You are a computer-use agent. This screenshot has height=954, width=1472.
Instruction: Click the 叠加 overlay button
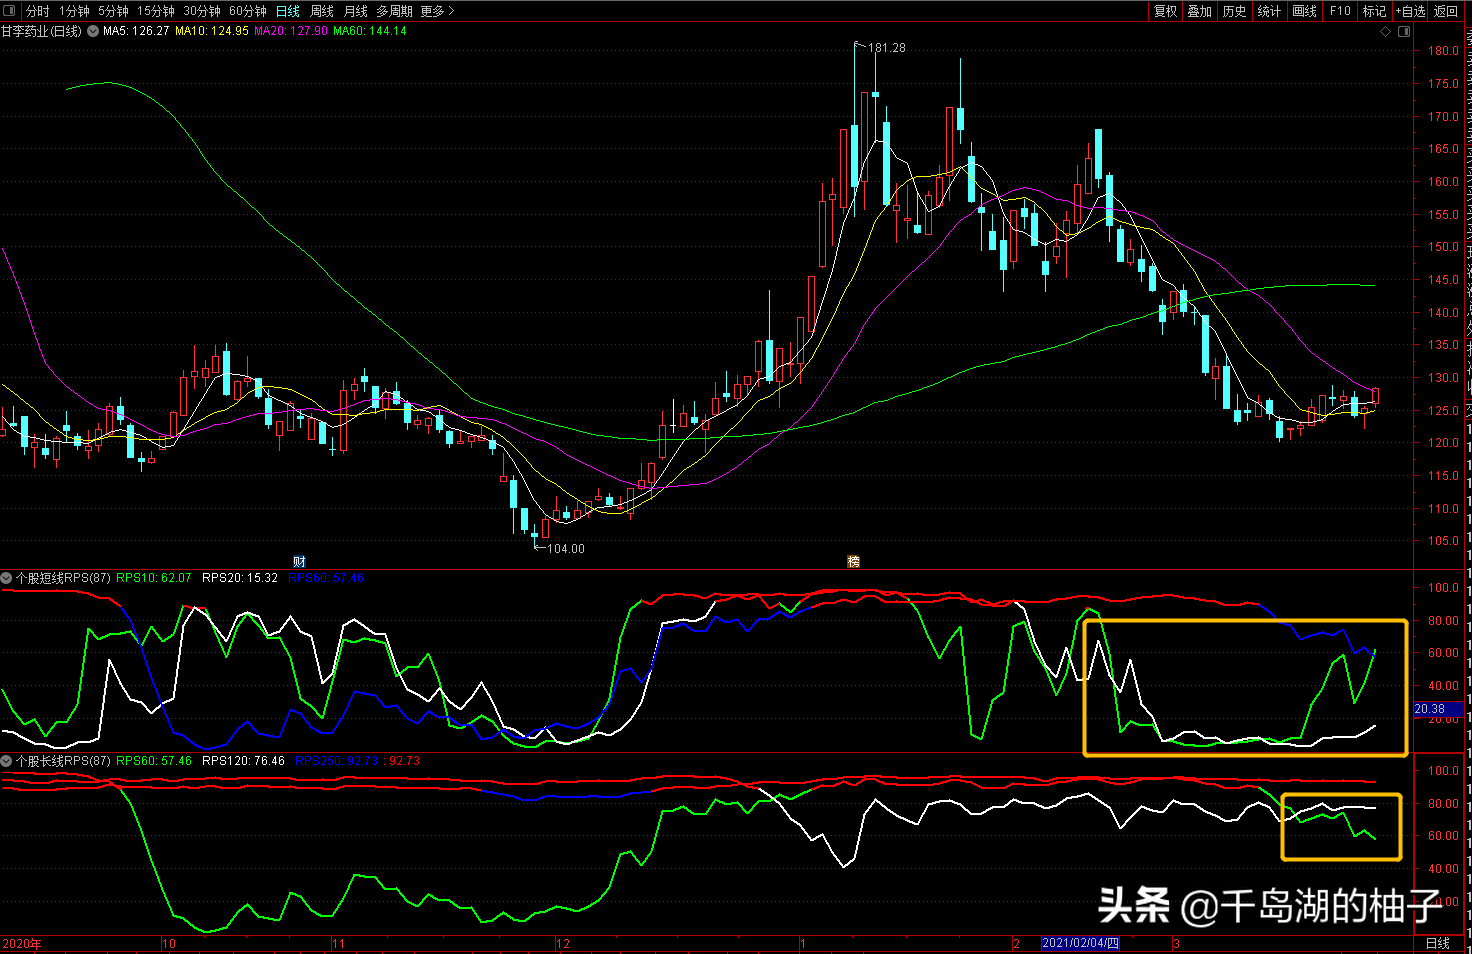coord(1200,11)
